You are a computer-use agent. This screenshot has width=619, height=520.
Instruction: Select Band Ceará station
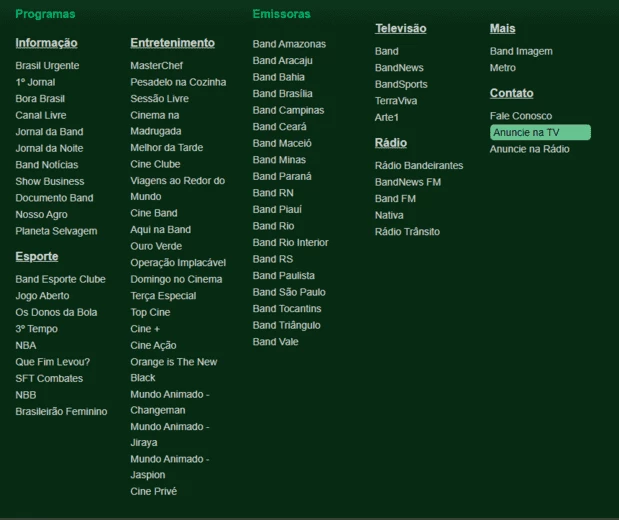click(279, 127)
